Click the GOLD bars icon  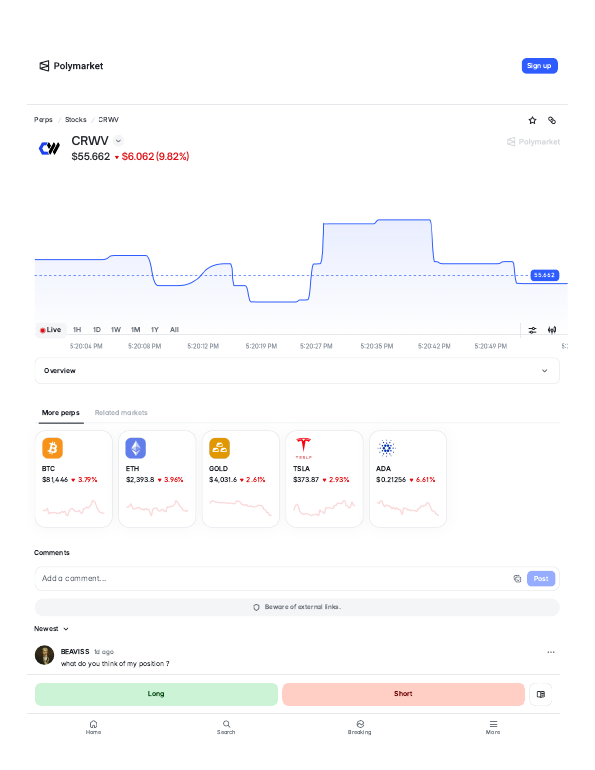(219, 448)
